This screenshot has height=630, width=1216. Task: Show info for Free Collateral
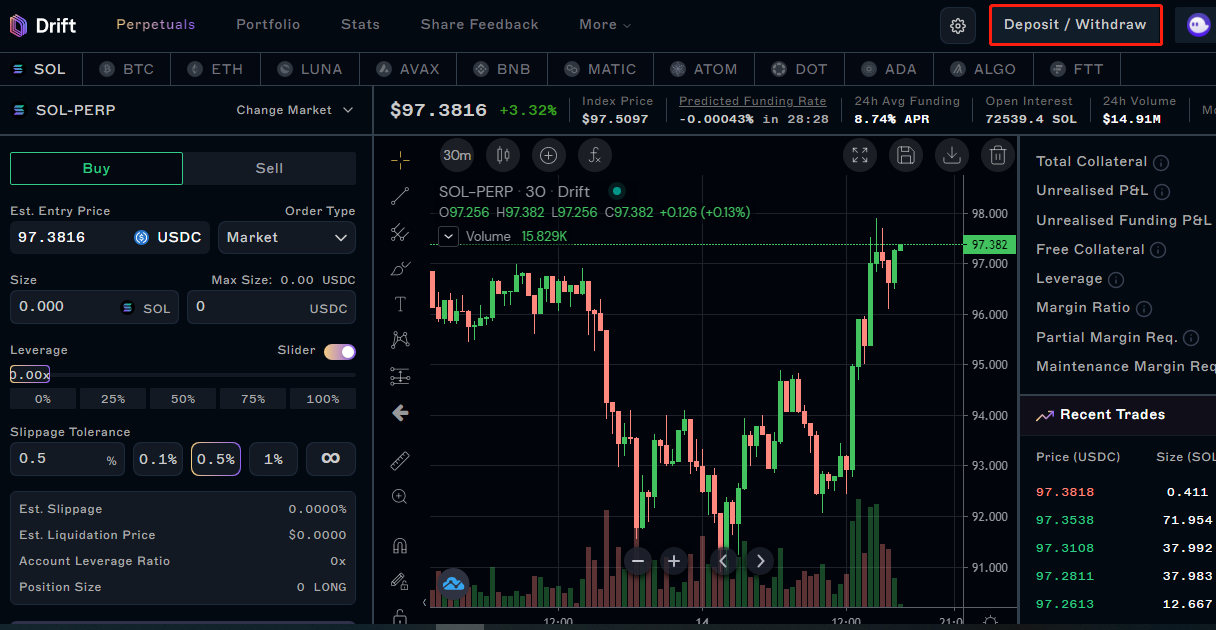pos(1158,250)
